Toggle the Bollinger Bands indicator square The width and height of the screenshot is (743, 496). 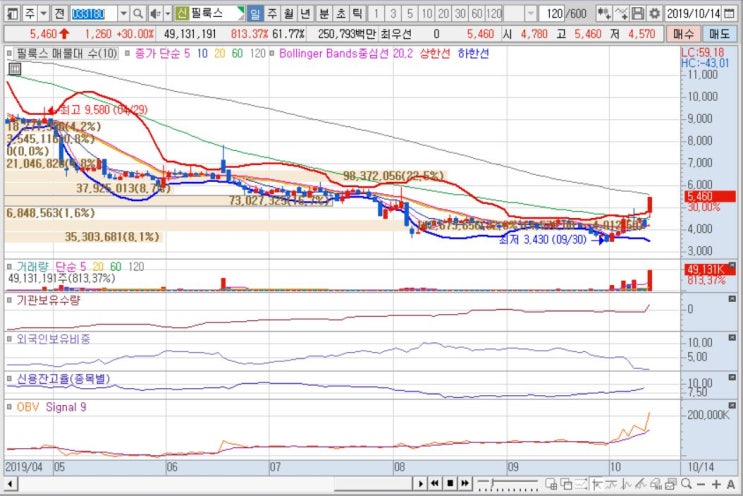(272, 54)
